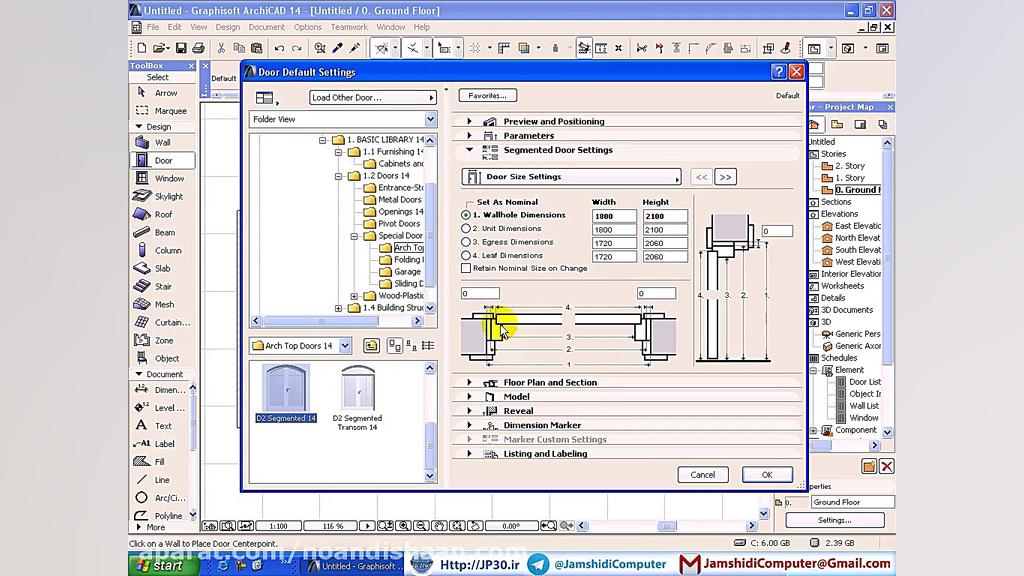Open the Document menu
The width and height of the screenshot is (1024, 576).
[x=266, y=27]
